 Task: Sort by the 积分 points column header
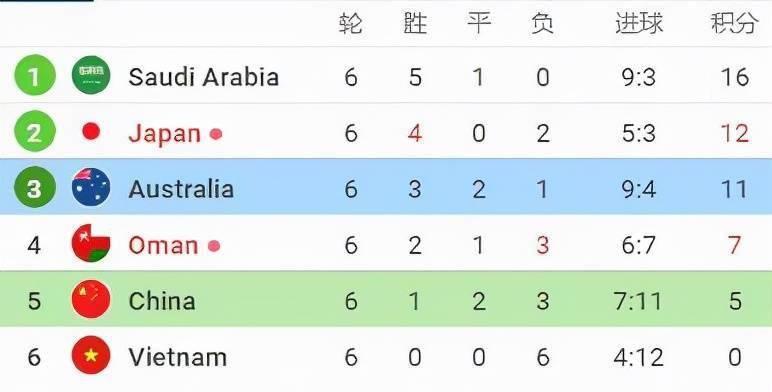coord(734,23)
